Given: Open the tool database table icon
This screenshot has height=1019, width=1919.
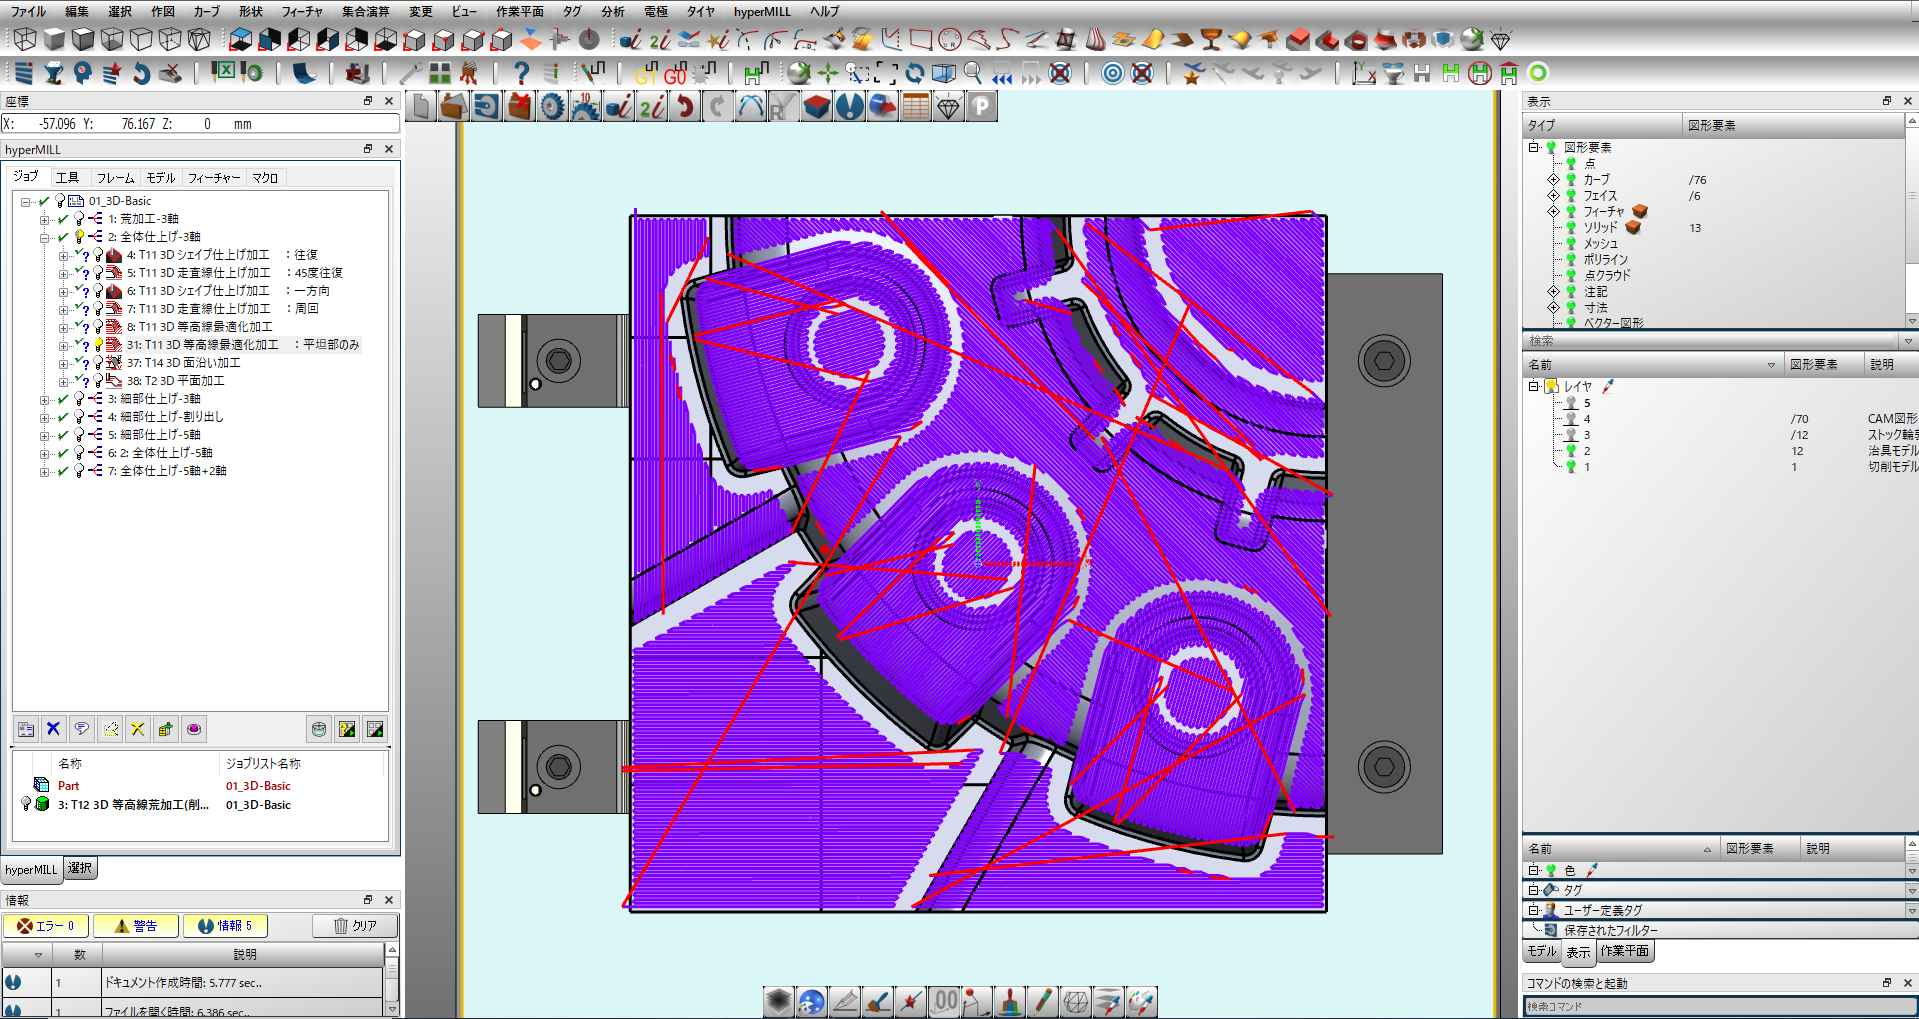Looking at the screenshot, I should point(915,105).
